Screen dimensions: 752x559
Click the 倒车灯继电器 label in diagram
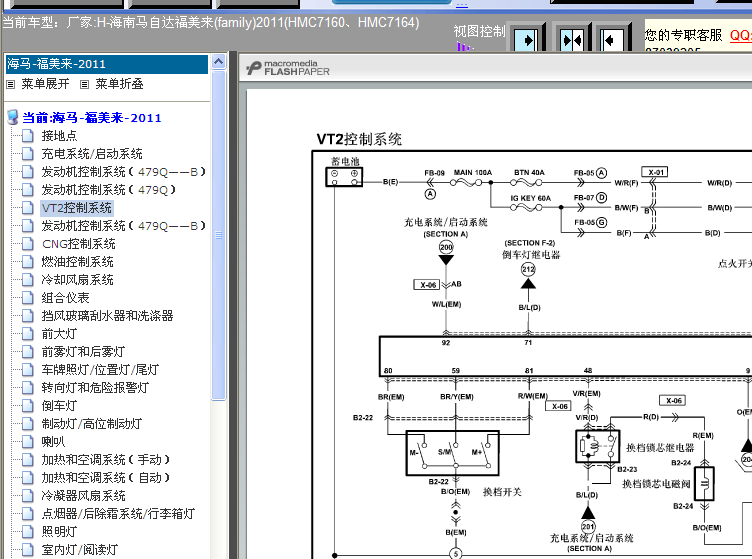pos(531,255)
